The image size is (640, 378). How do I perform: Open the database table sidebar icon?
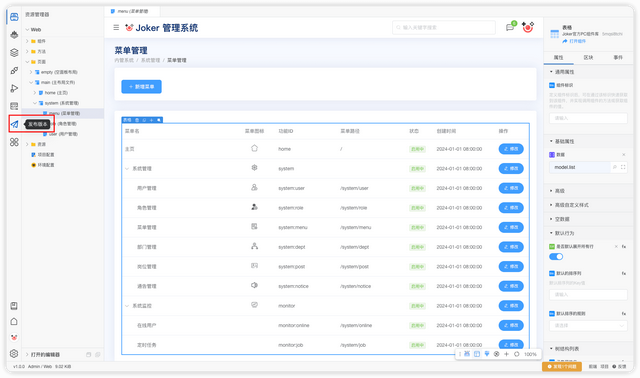coord(14,106)
